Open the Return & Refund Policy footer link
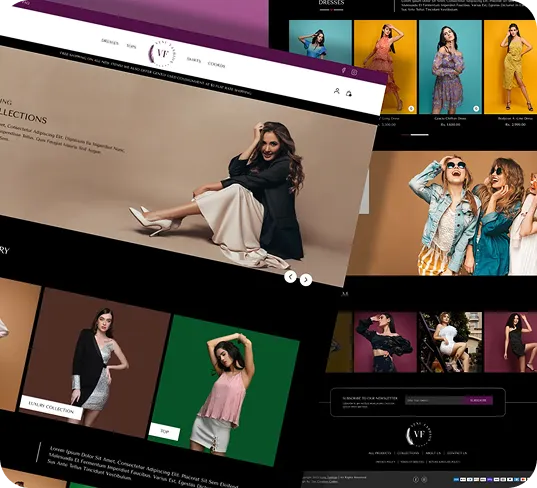This screenshot has height=488, width=537. 445,462
